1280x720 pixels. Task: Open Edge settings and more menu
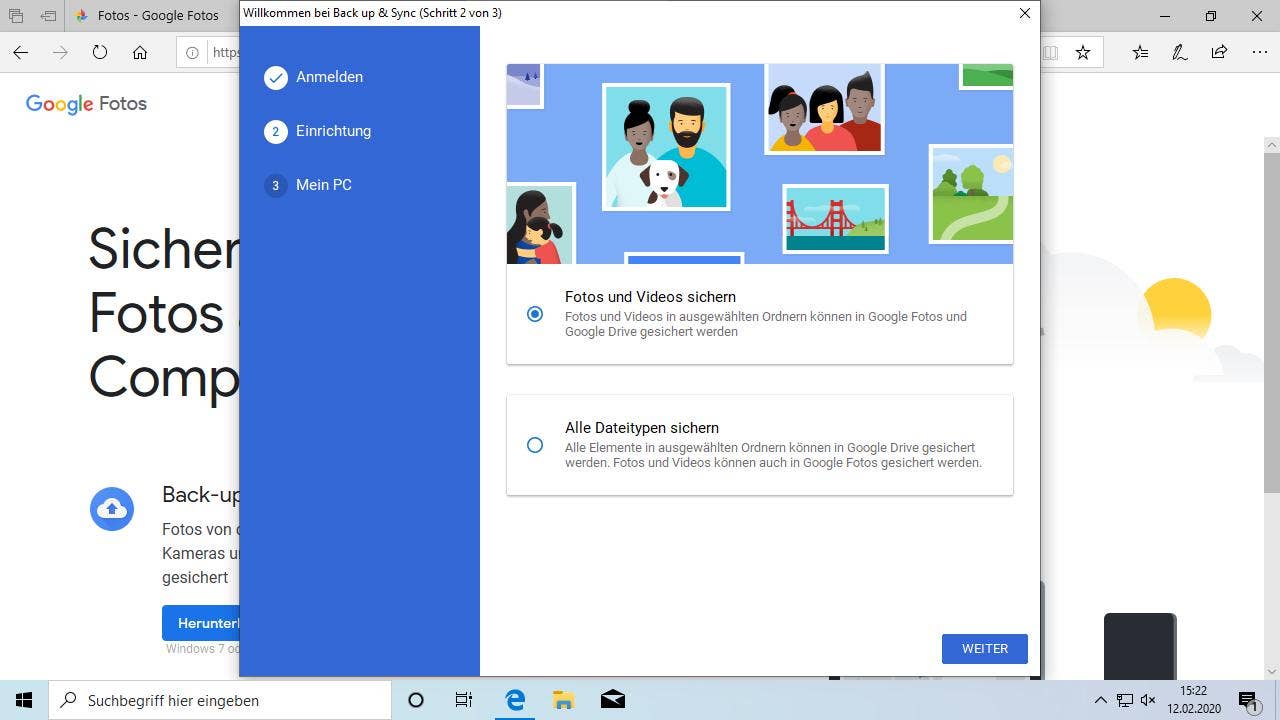point(1259,53)
